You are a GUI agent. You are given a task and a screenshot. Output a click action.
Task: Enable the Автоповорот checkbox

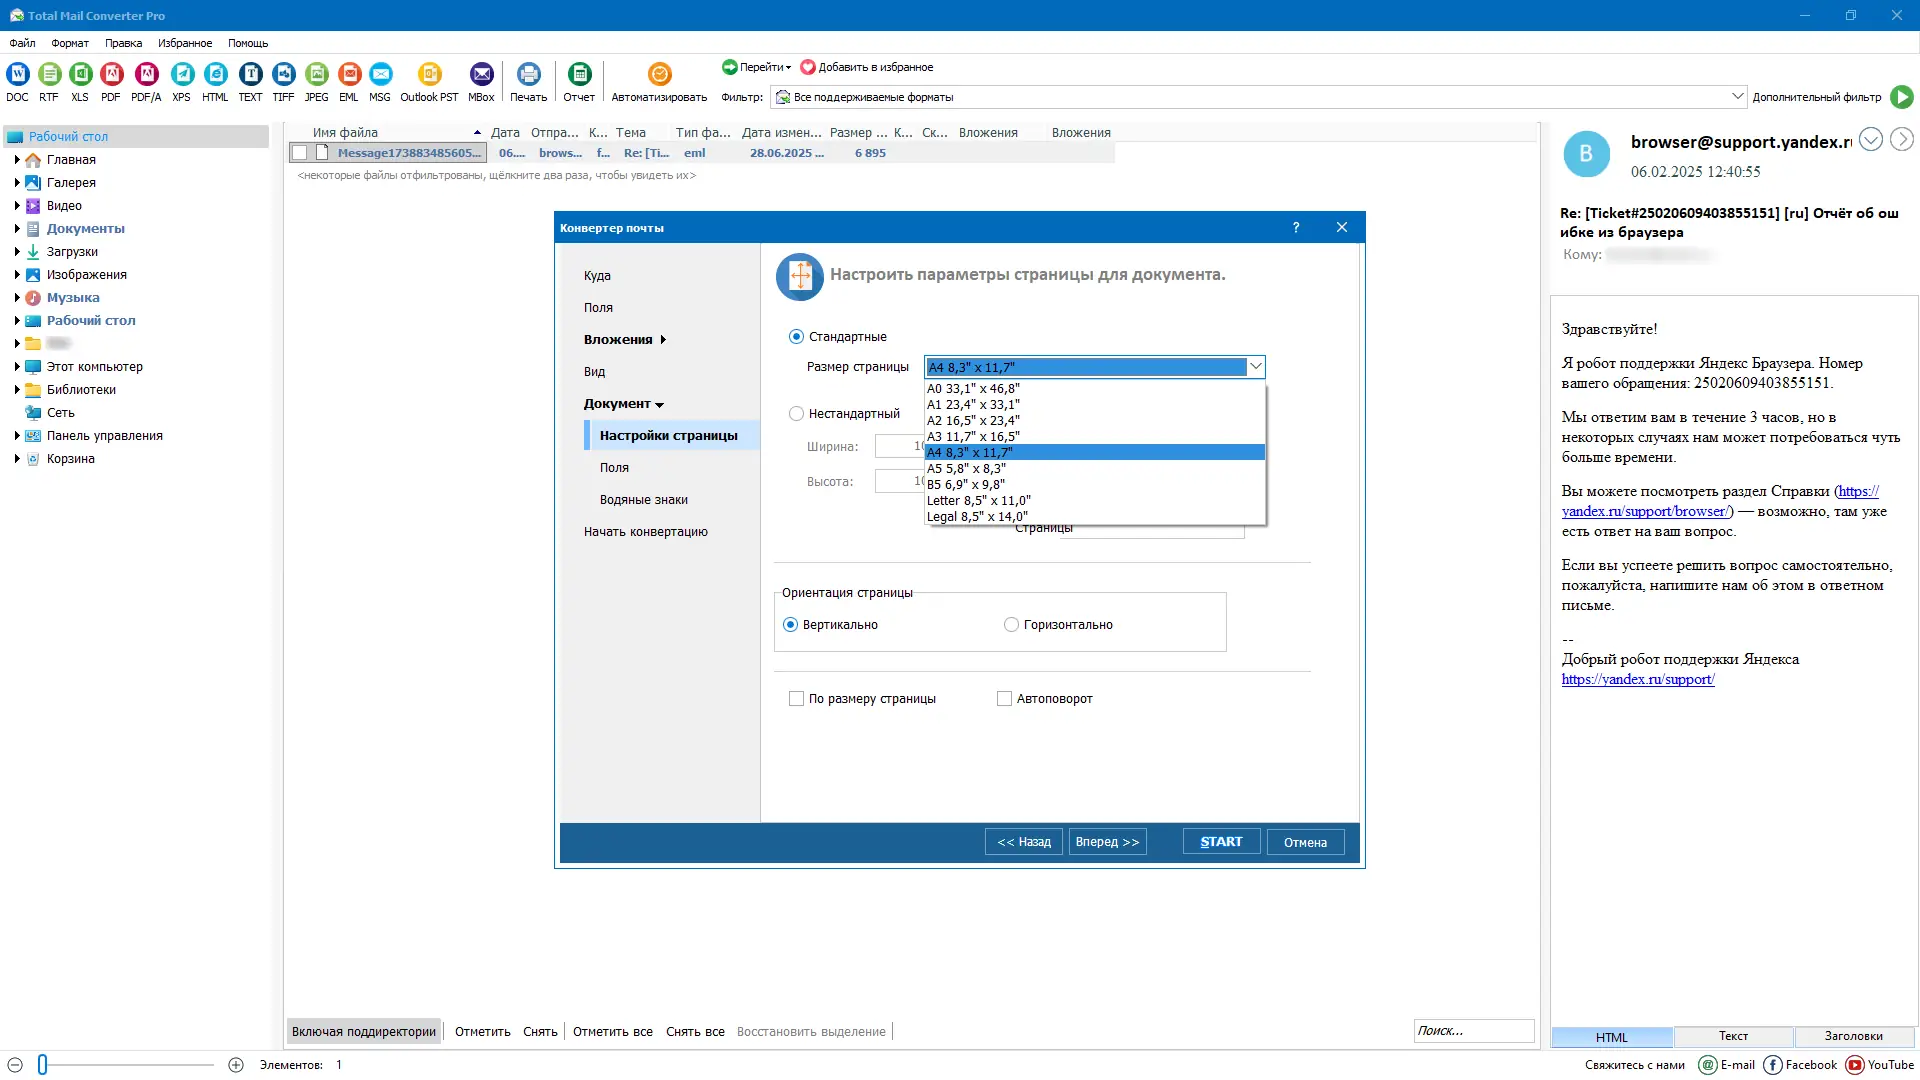1004,698
